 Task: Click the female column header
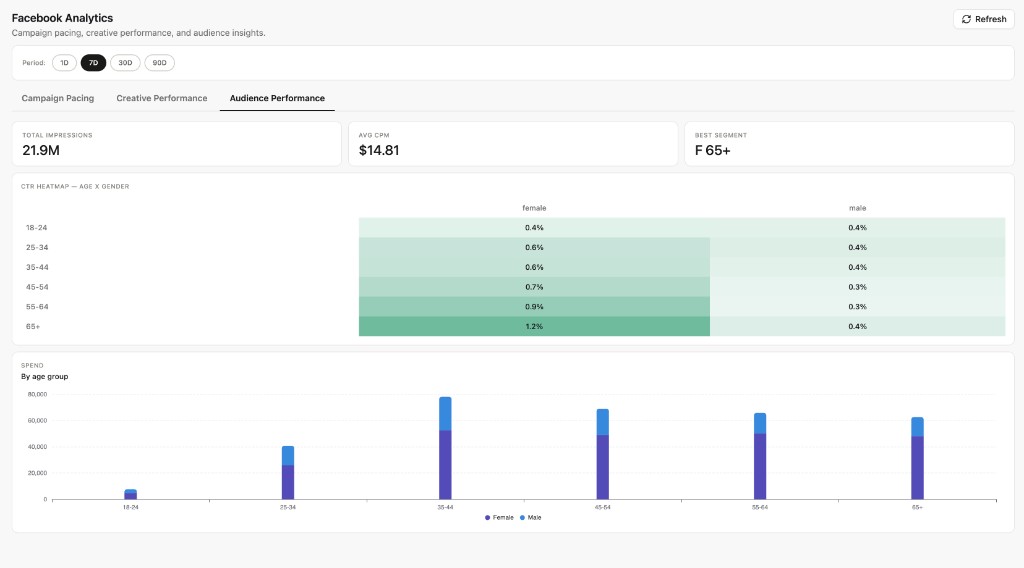click(x=534, y=208)
